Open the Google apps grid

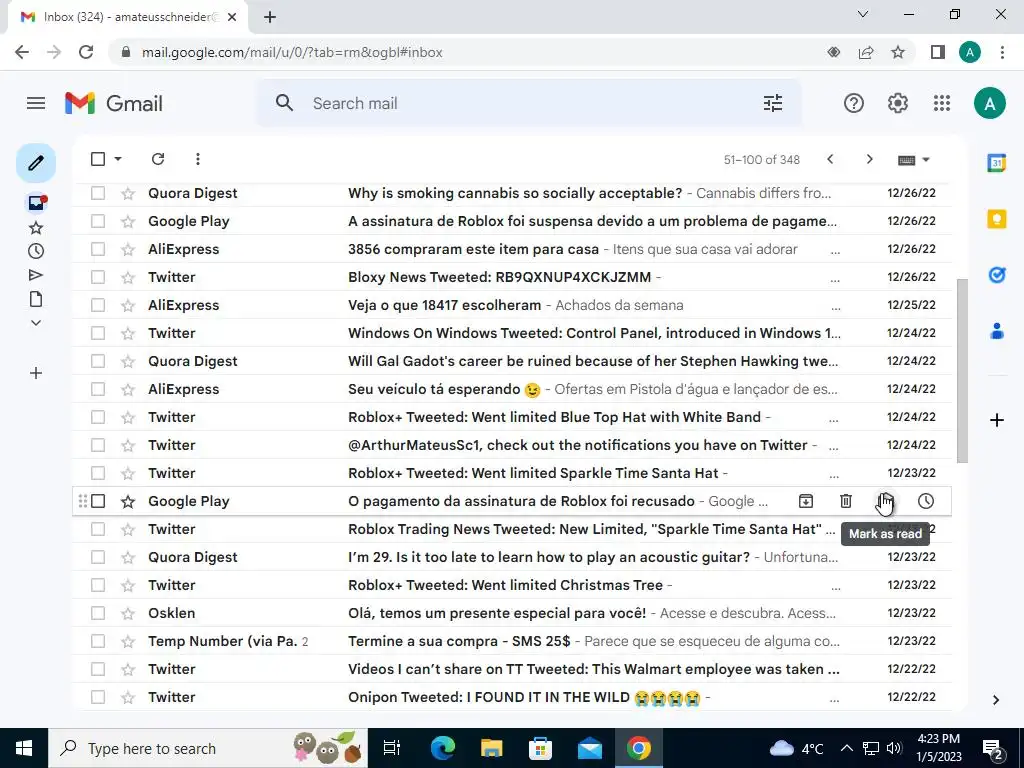pyautogui.click(x=942, y=103)
